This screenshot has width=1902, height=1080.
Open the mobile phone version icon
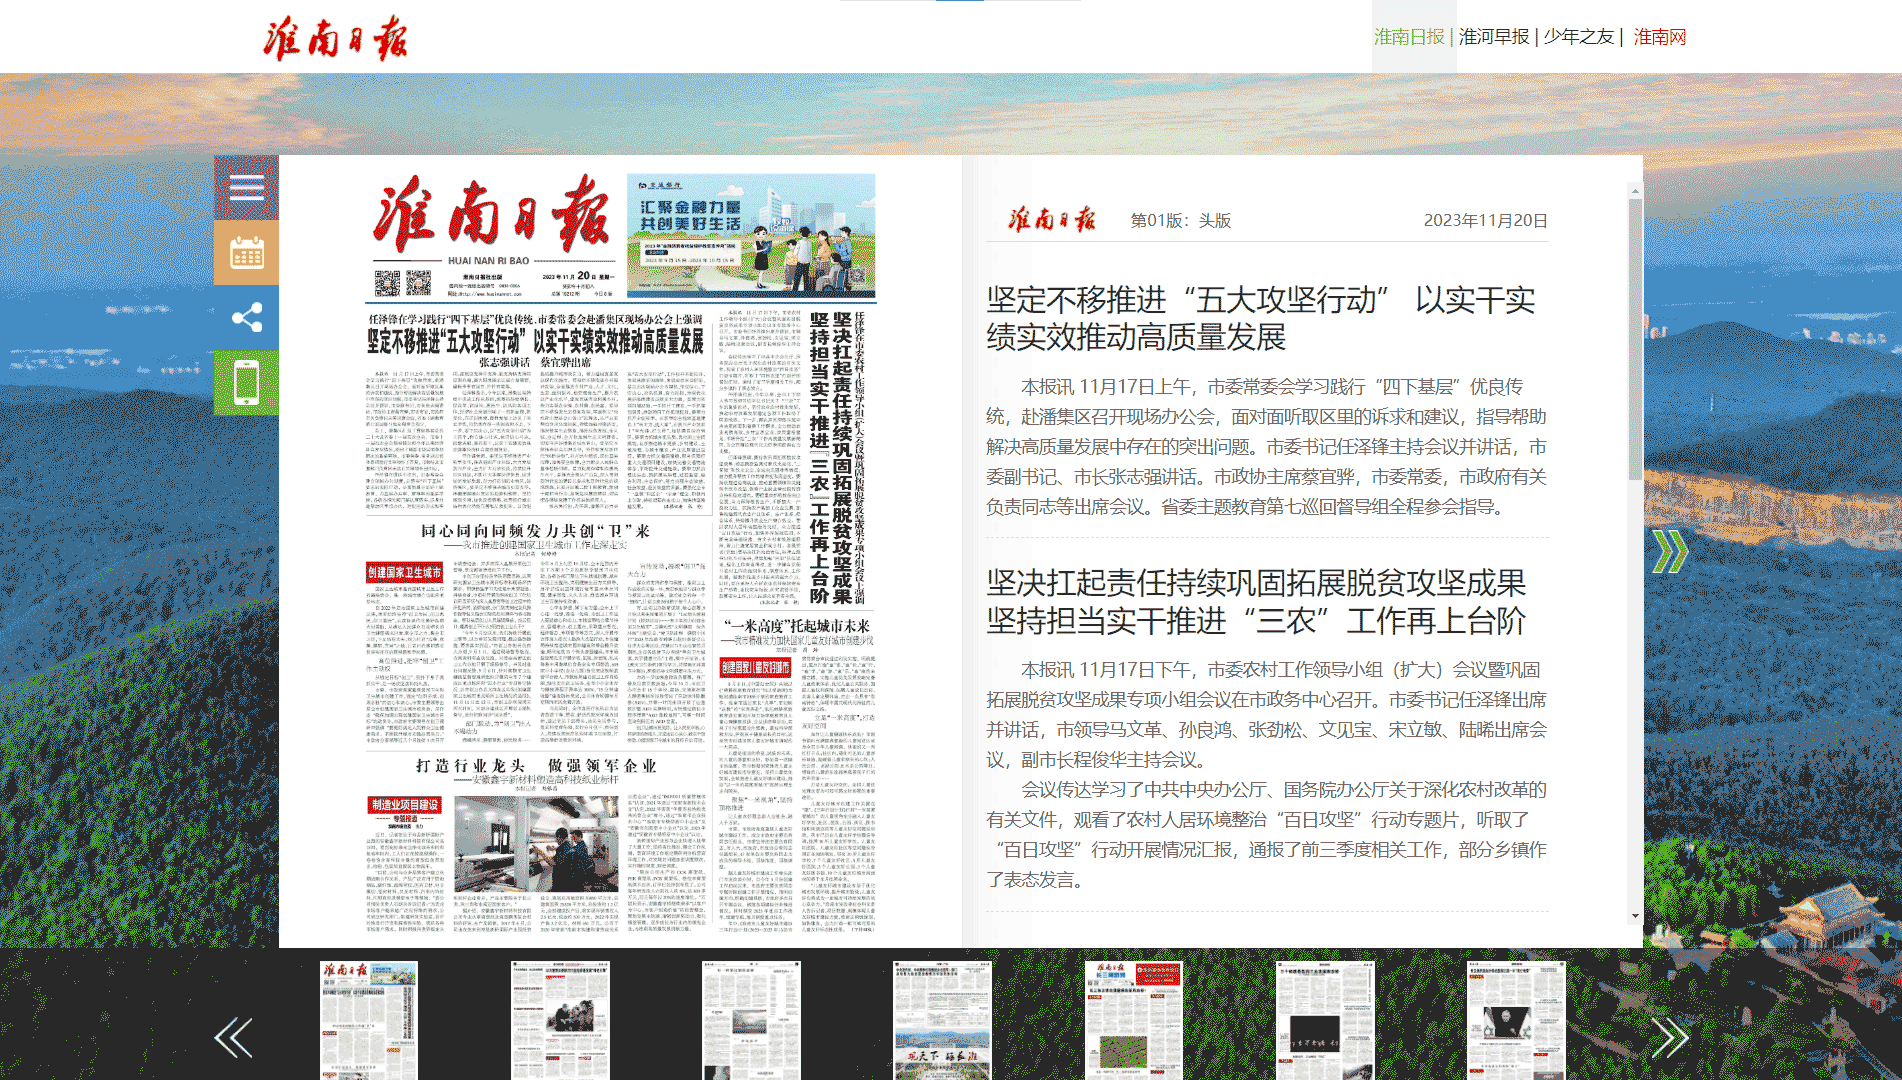[x=246, y=382]
